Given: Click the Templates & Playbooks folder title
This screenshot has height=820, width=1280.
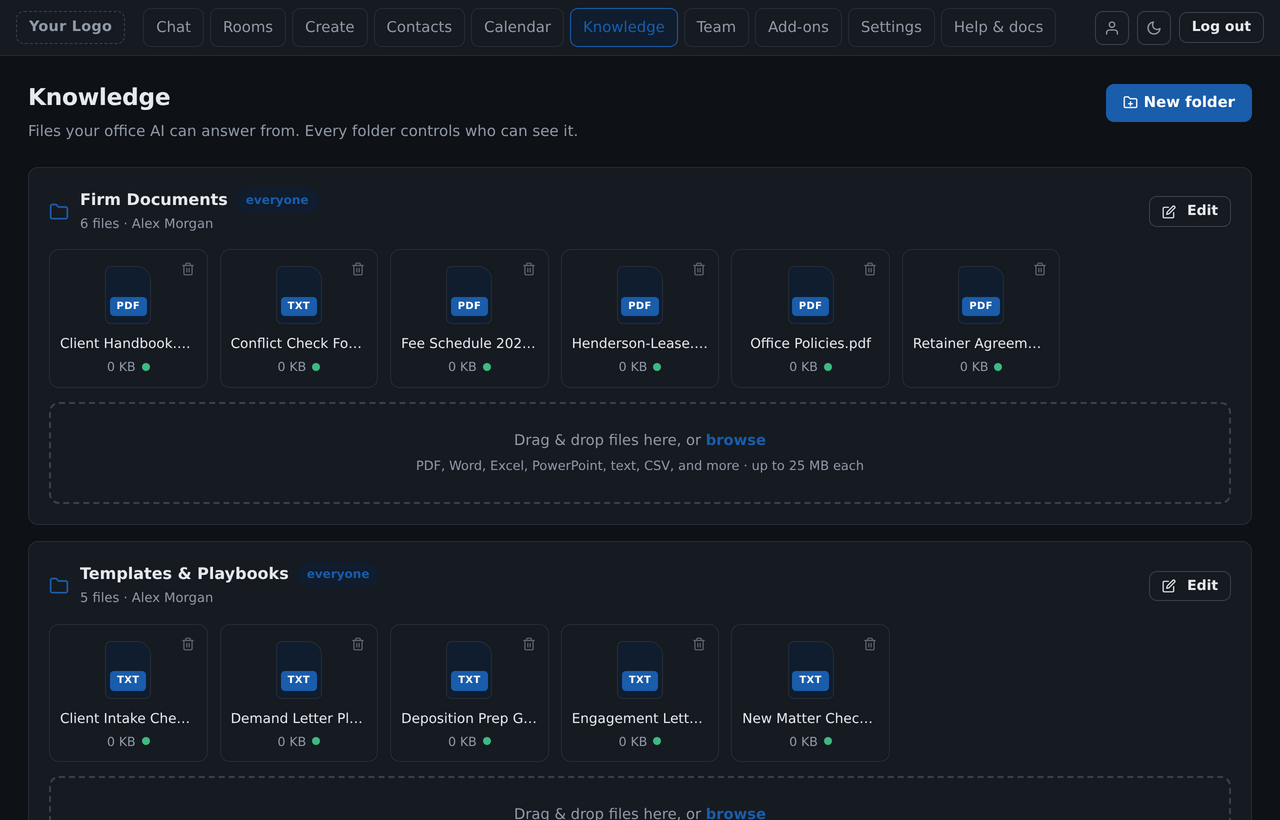Looking at the screenshot, I should (x=184, y=573).
